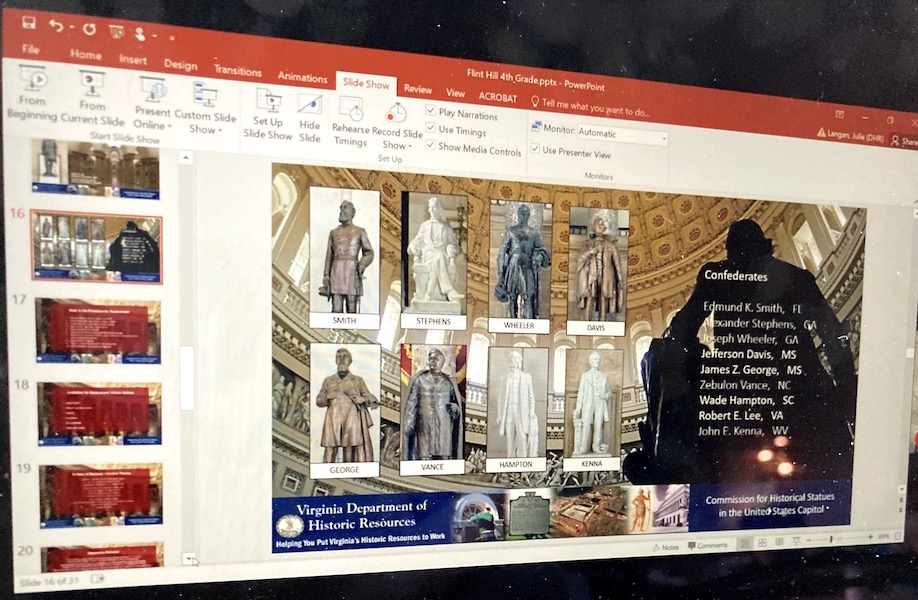Click the SMITH statue picture on slide
Screen dimensions: 918x600
click(345, 251)
